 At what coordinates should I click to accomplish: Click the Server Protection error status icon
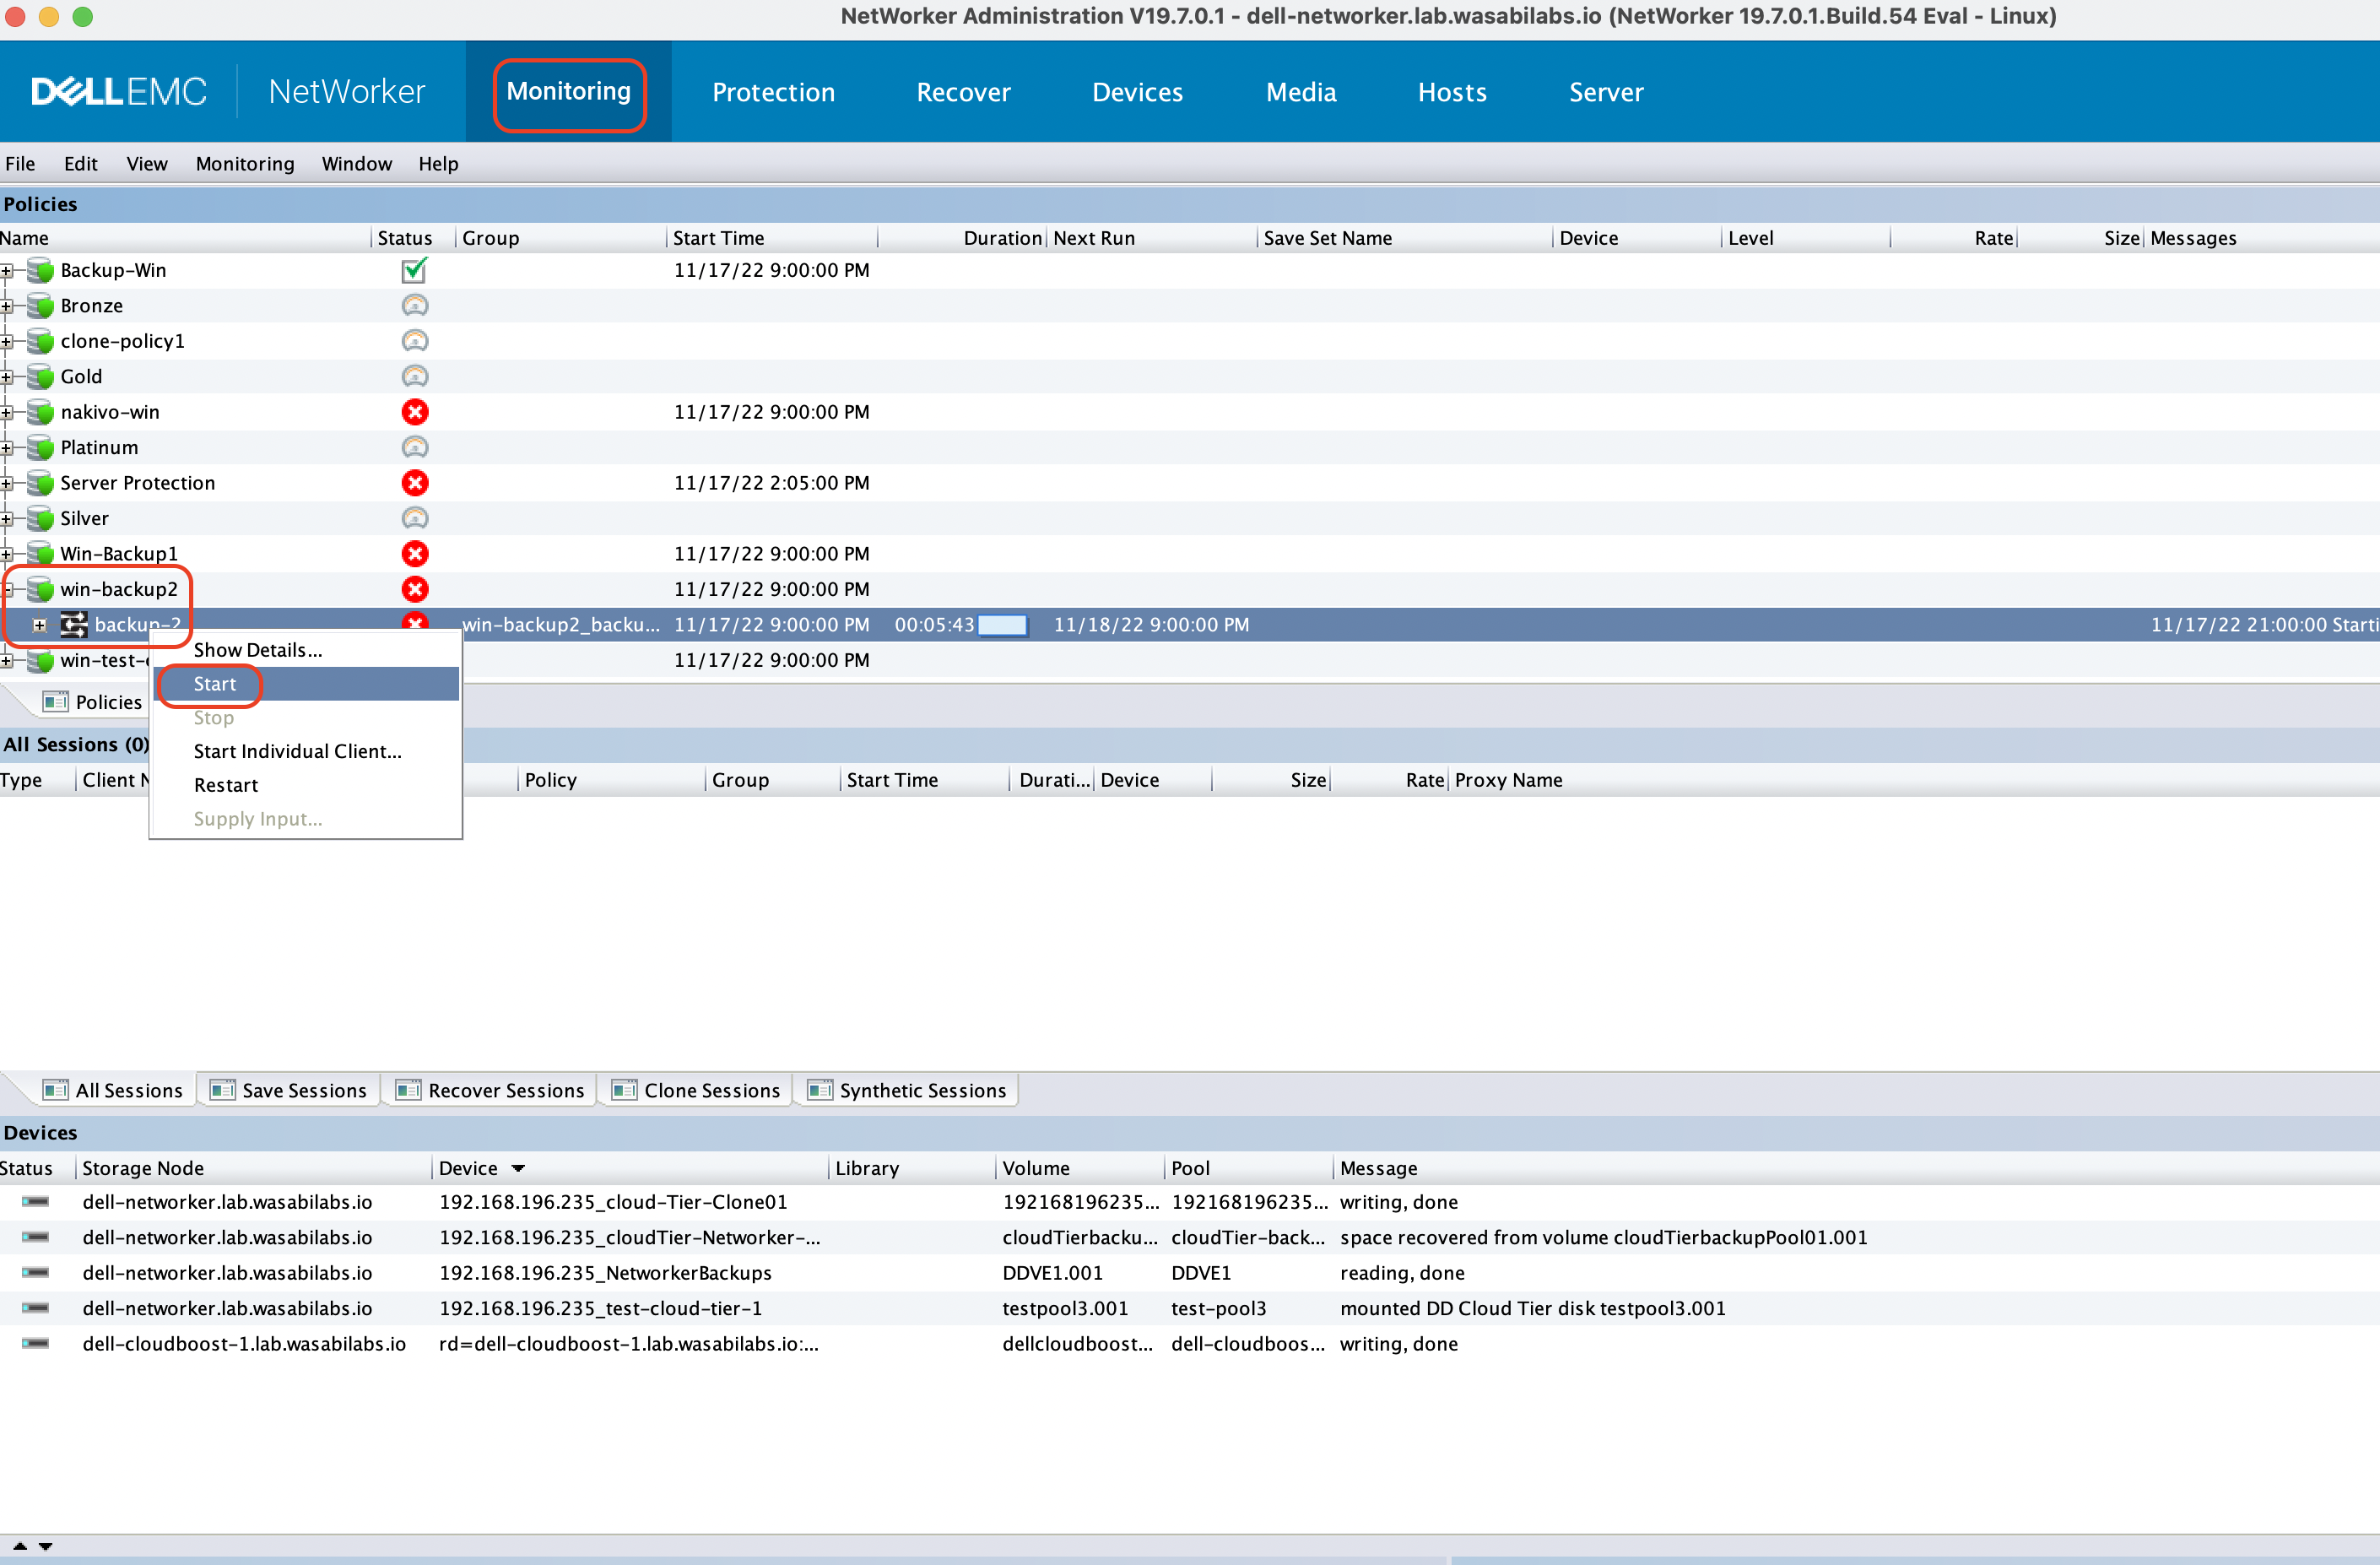(x=412, y=482)
